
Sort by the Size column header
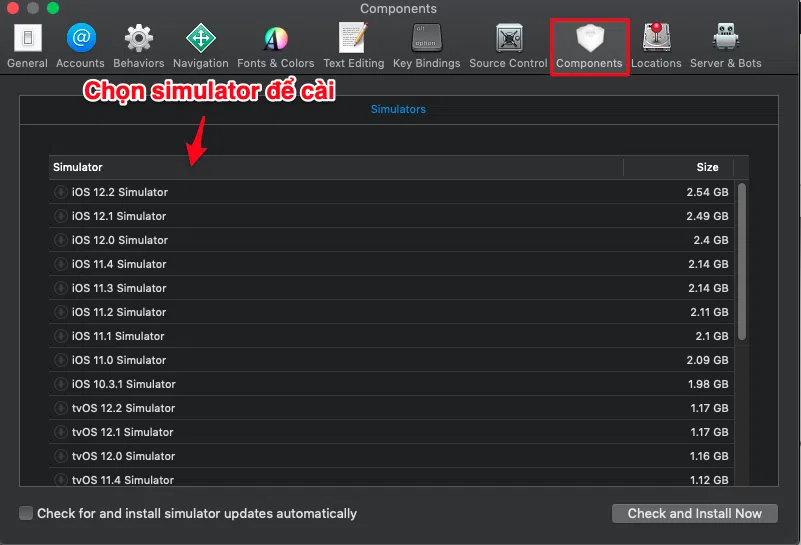[678, 167]
